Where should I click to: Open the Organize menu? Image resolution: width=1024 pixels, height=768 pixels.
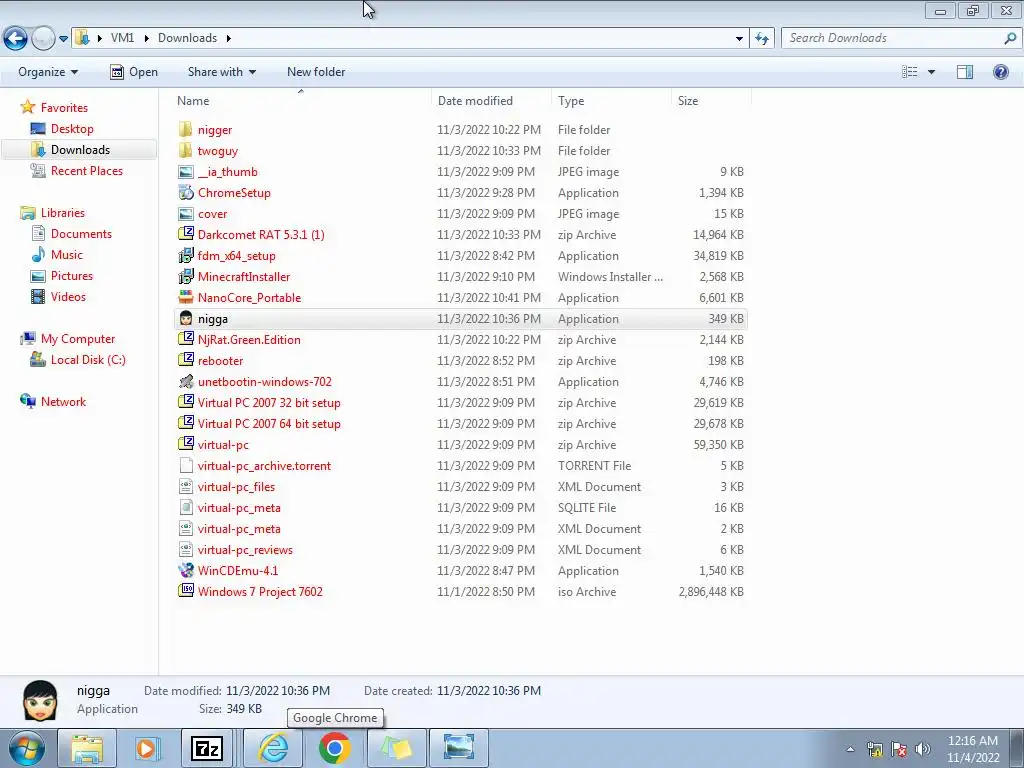tap(48, 72)
